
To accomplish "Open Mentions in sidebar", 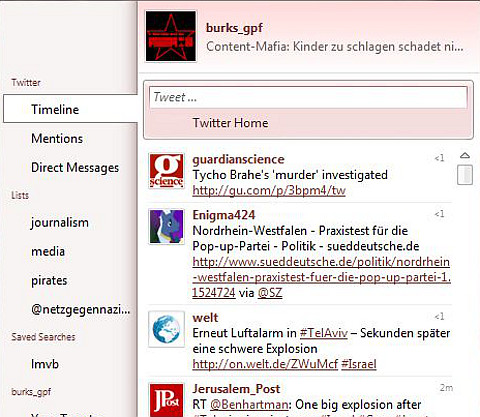I will pyautogui.click(x=57, y=138).
